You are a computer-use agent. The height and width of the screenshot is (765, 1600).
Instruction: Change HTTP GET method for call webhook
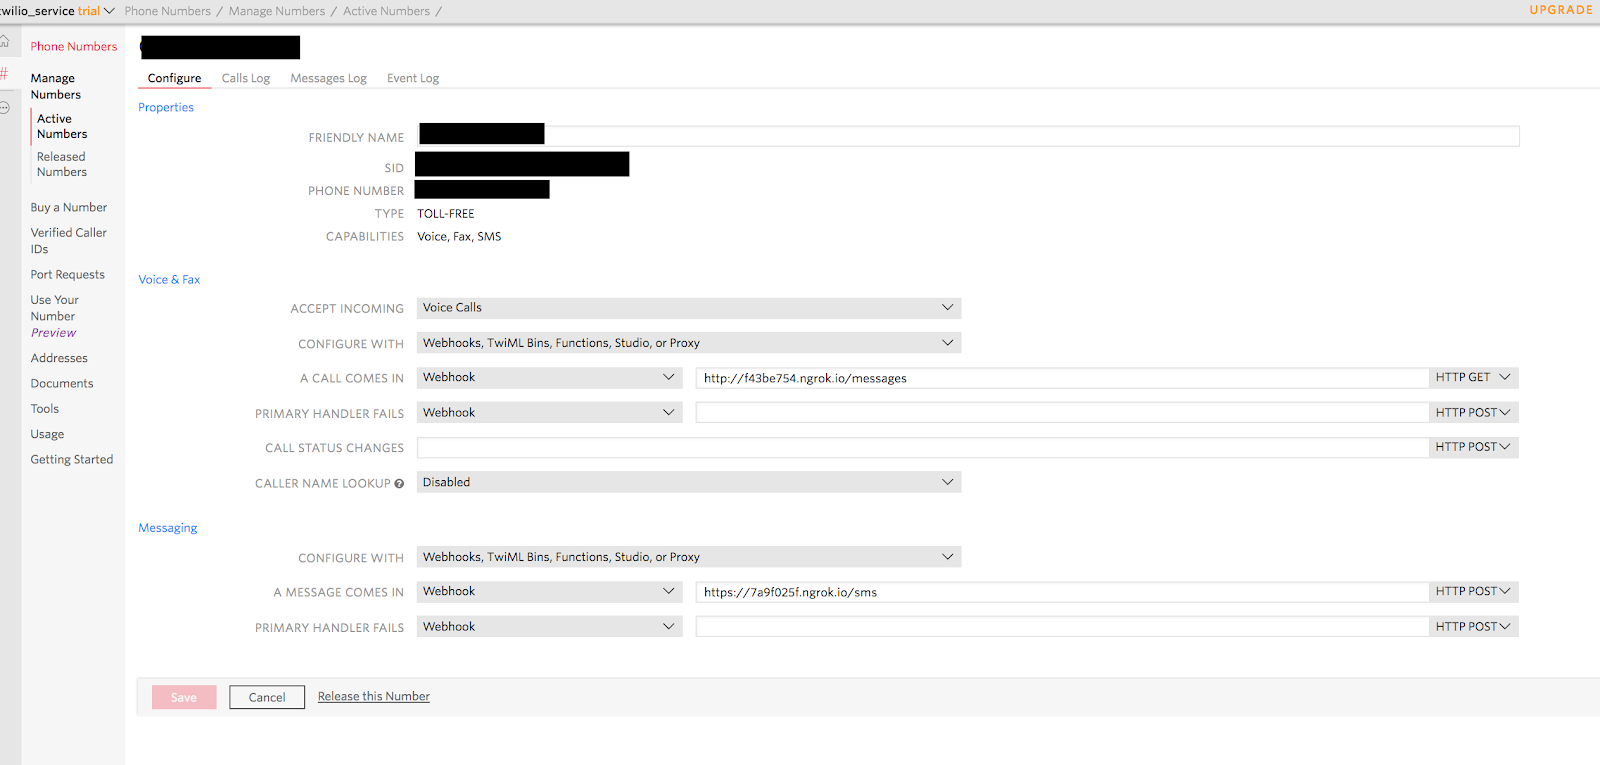tap(1473, 378)
